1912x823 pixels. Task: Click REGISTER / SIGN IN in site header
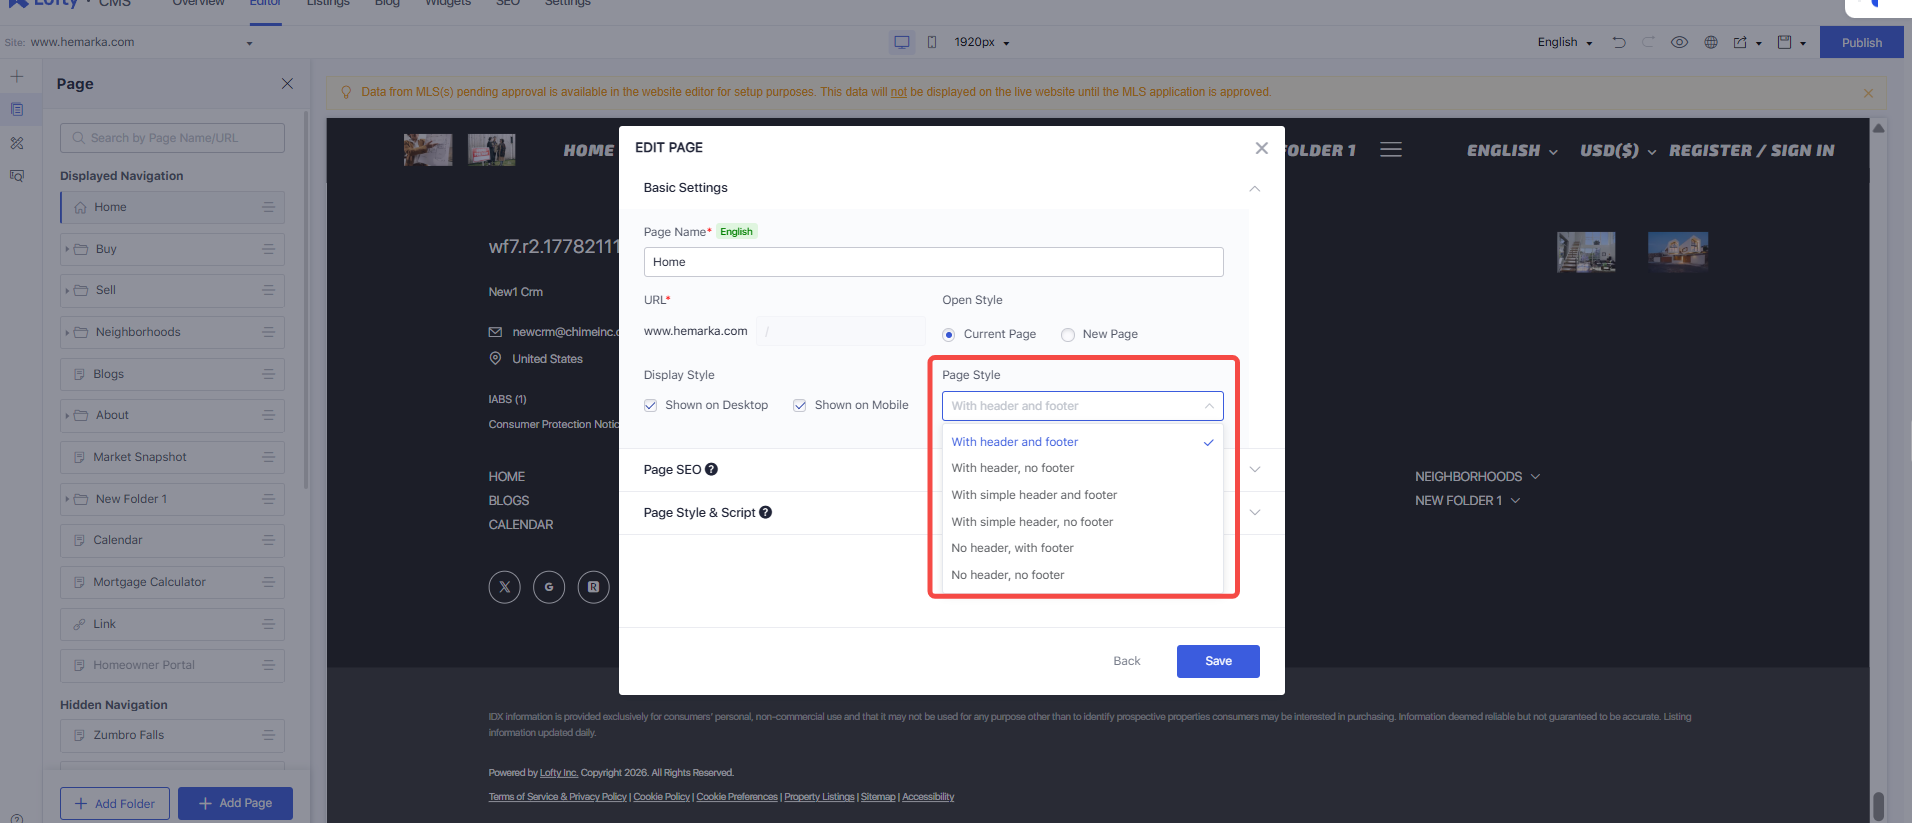(1751, 150)
